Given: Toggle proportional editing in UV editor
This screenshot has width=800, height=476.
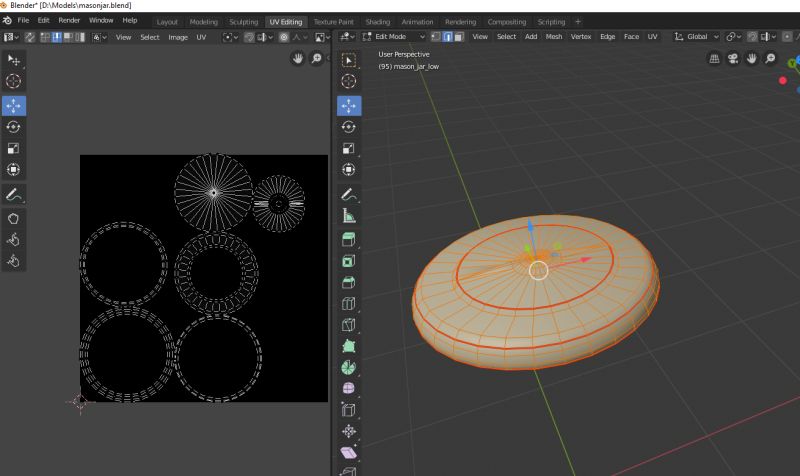Looking at the screenshot, I should tap(284, 37).
